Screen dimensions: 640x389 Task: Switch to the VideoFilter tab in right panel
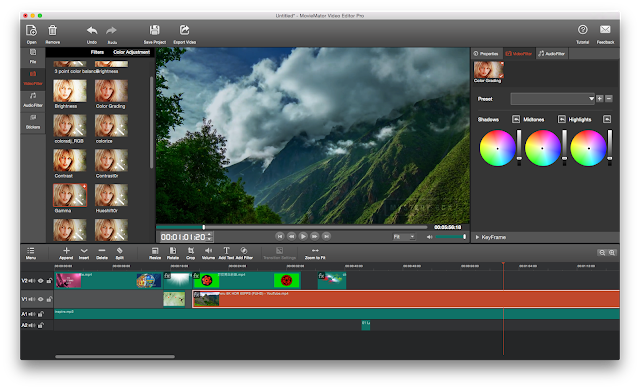(519, 53)
